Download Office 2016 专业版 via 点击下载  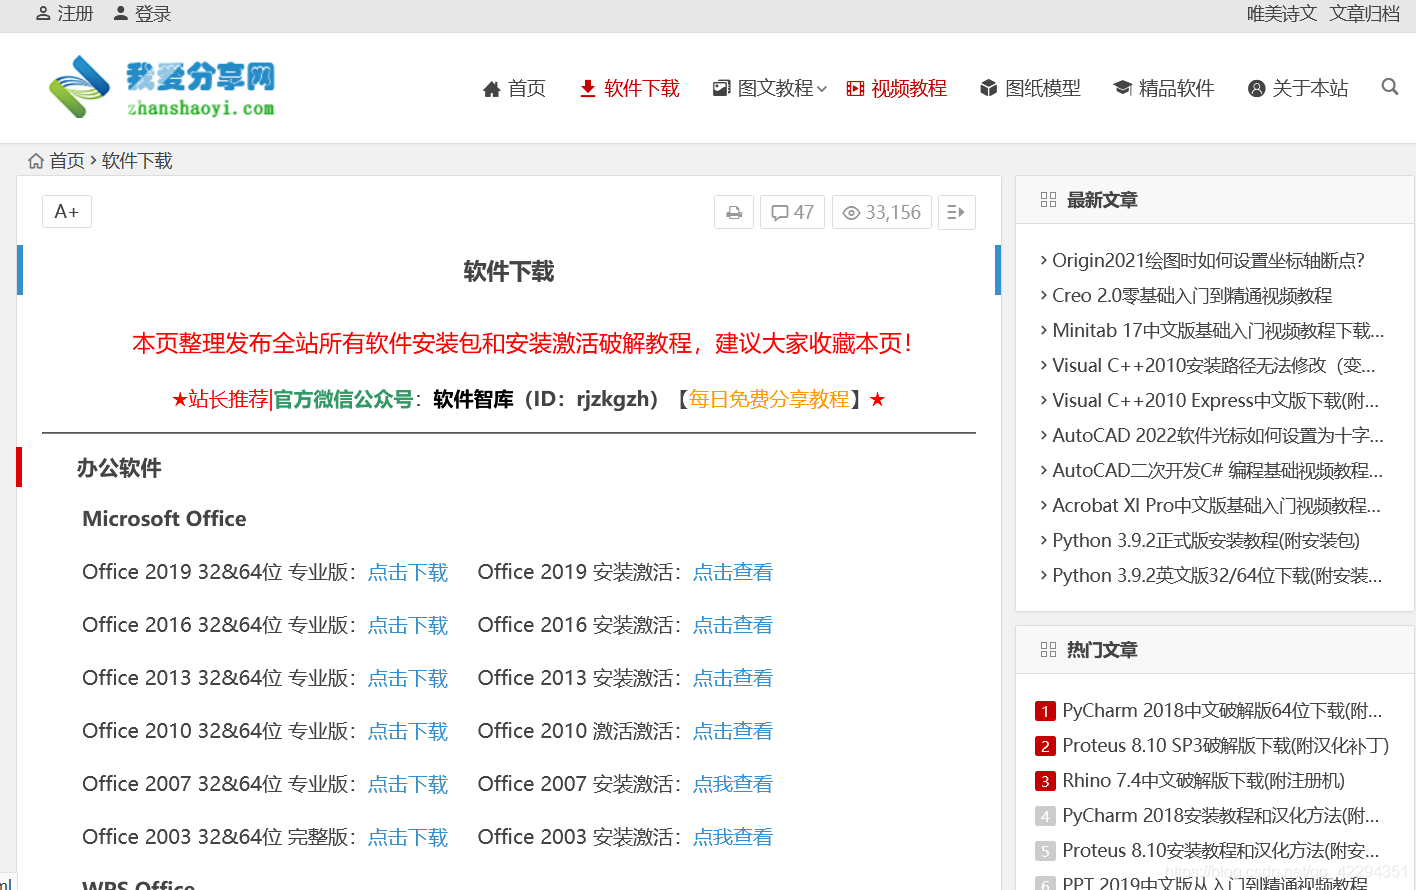click(408, 625)
